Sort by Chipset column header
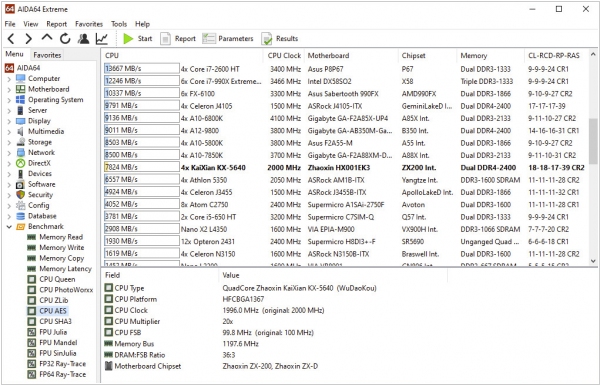The image size is (600, 385). click(x=427, y=55)
